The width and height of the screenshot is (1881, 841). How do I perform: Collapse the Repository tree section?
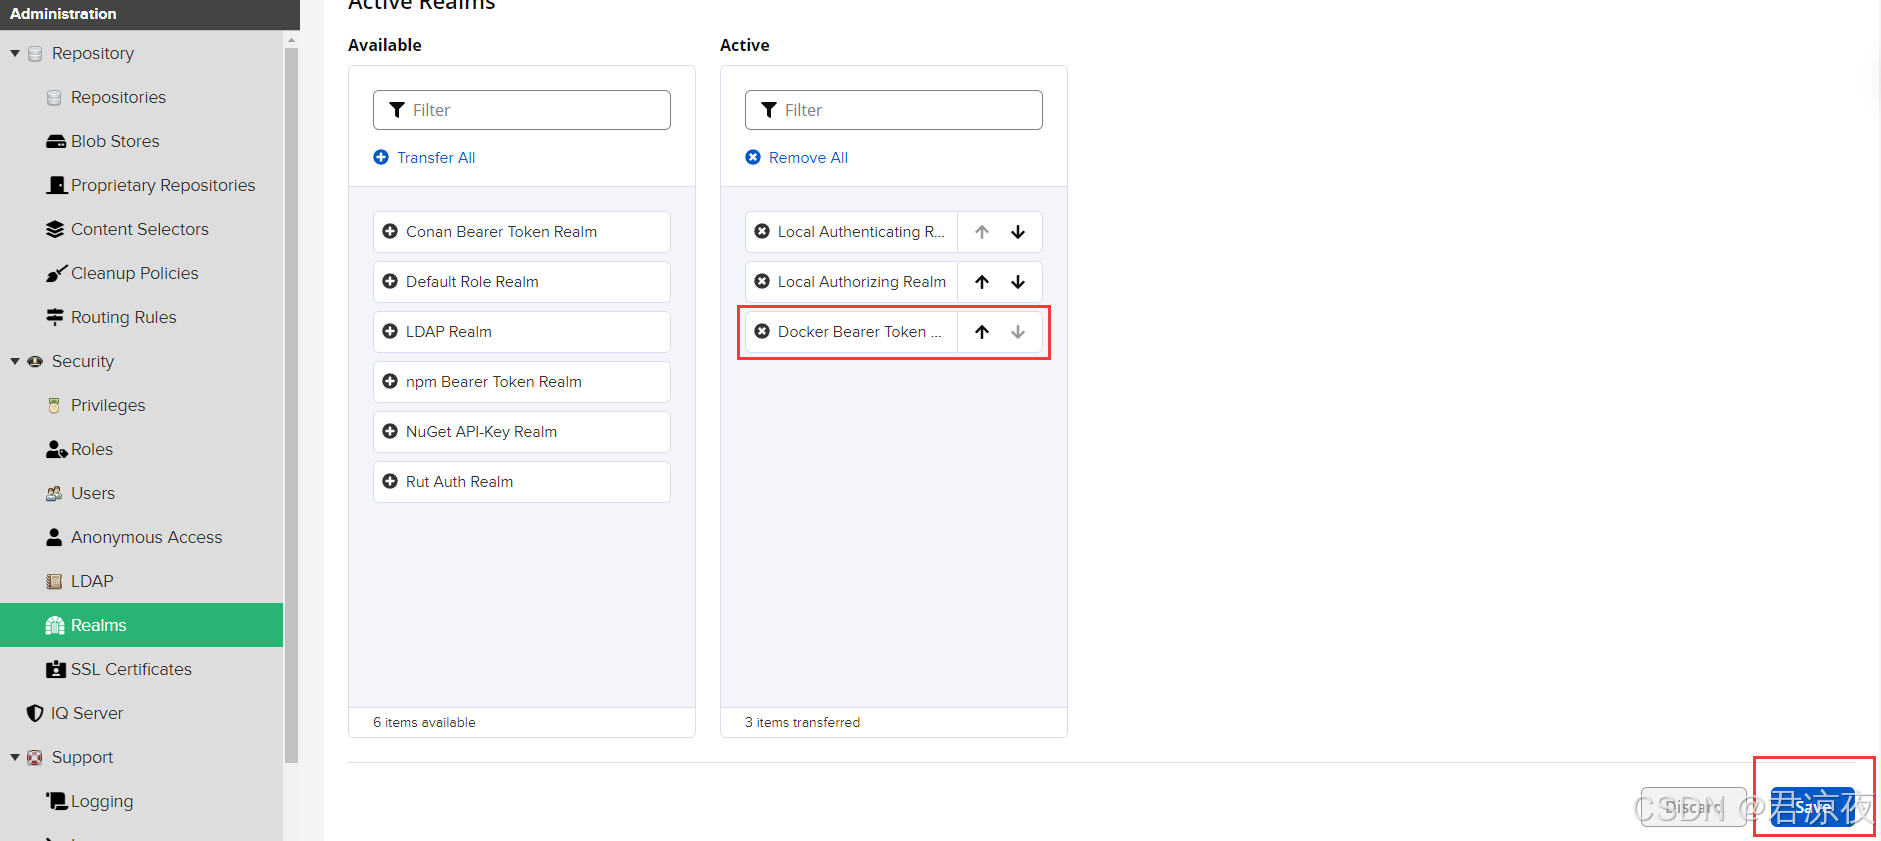tap(15, 53)
